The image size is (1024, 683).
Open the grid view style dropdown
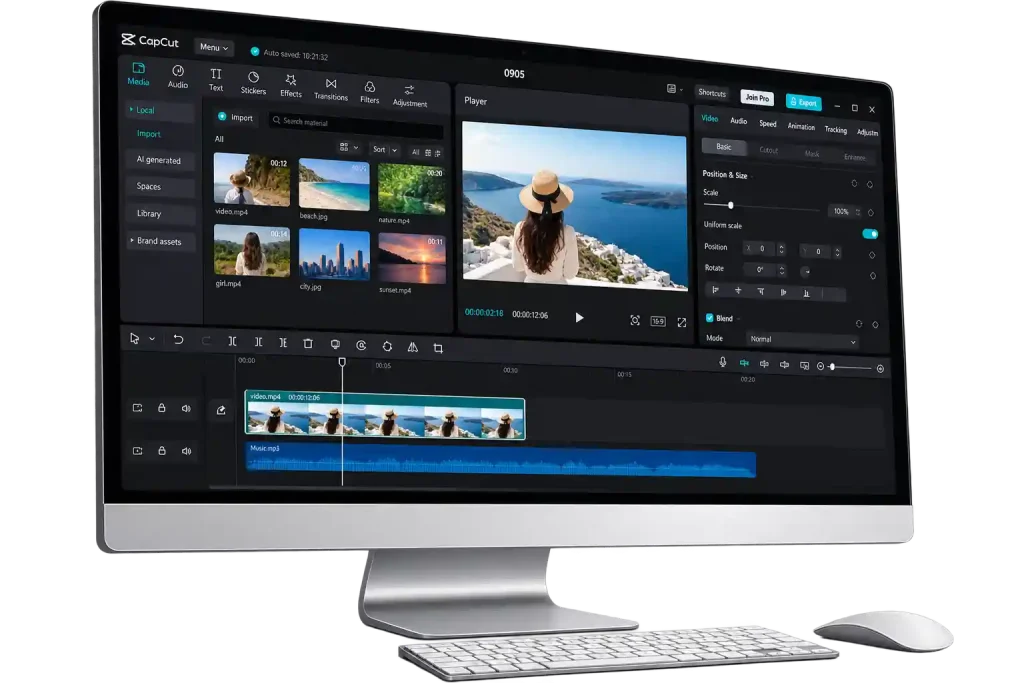(349, 147)
